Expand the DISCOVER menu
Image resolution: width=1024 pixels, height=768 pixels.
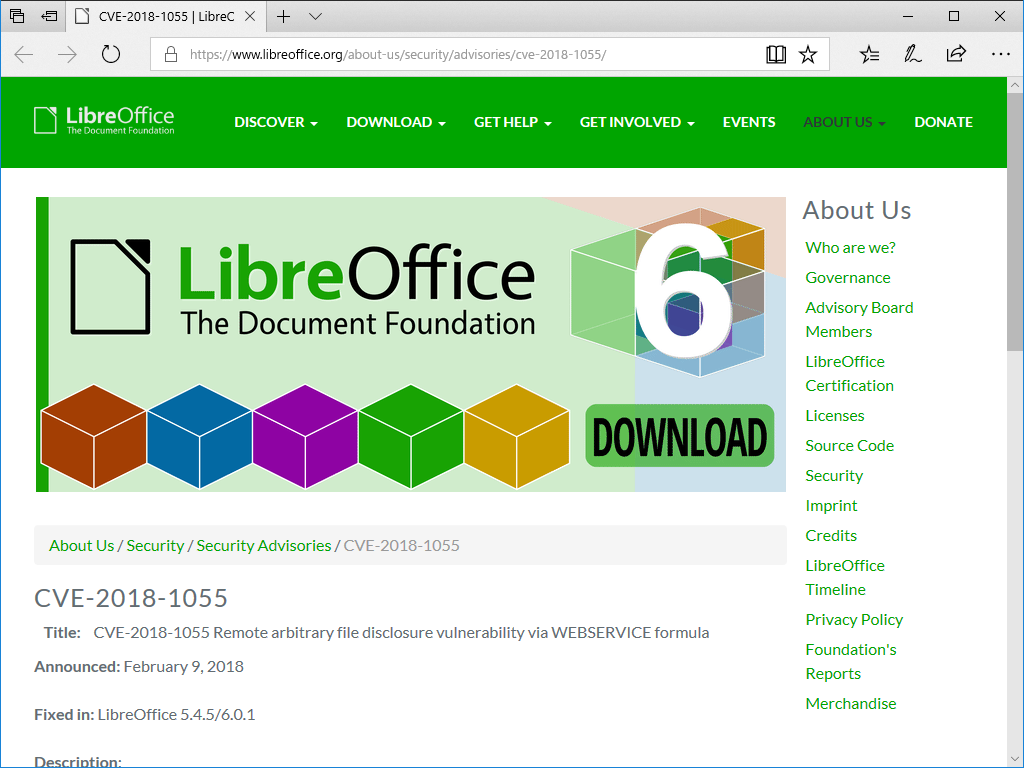pyautogui.click(x=276, y=122)
